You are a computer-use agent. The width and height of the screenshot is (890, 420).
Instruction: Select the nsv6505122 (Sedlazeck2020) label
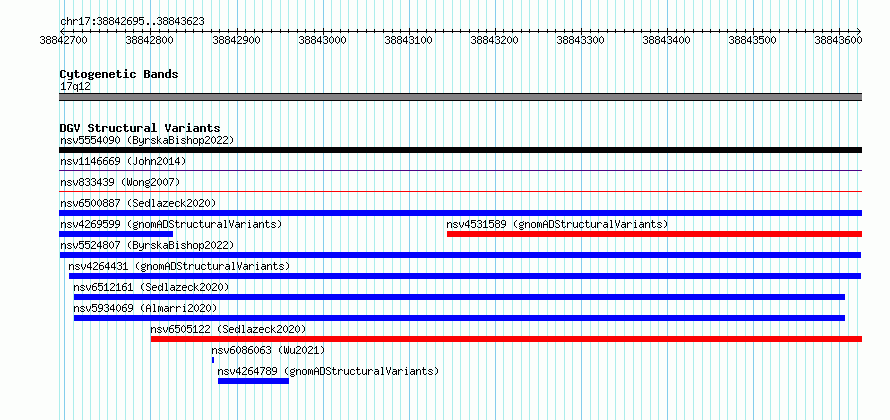[x=228, y=329]
